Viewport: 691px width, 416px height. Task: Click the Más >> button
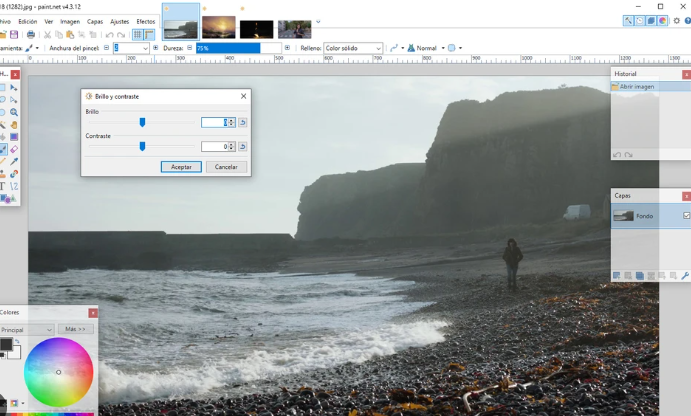[x=75, y=329]
